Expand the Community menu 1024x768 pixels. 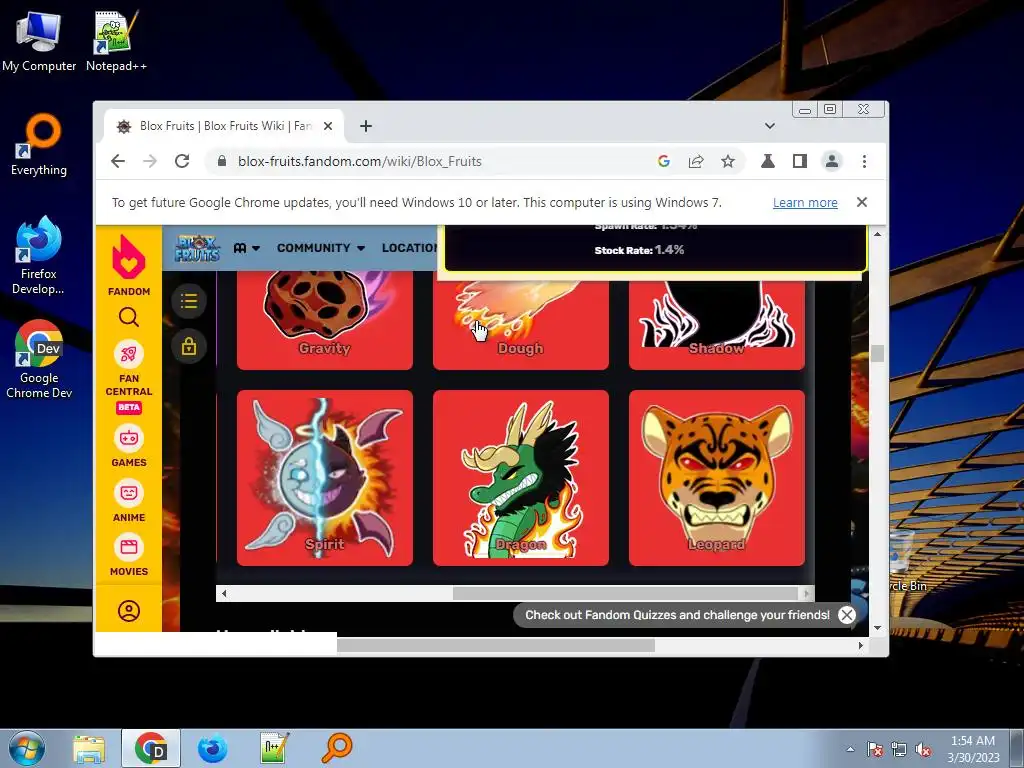point(321,248)
